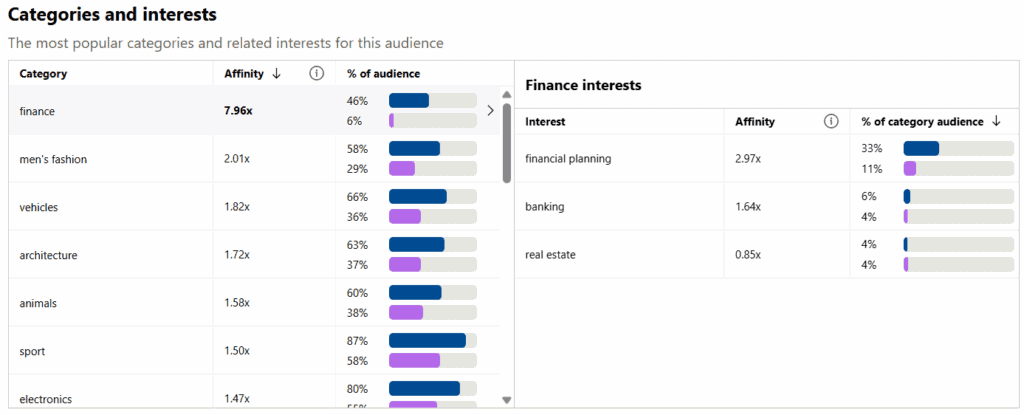Image resolution: width=1024 pixels, height=415 pixels.
Task: Click the info icon in Finance interests Affinity header
Action: tap(831, 122)
